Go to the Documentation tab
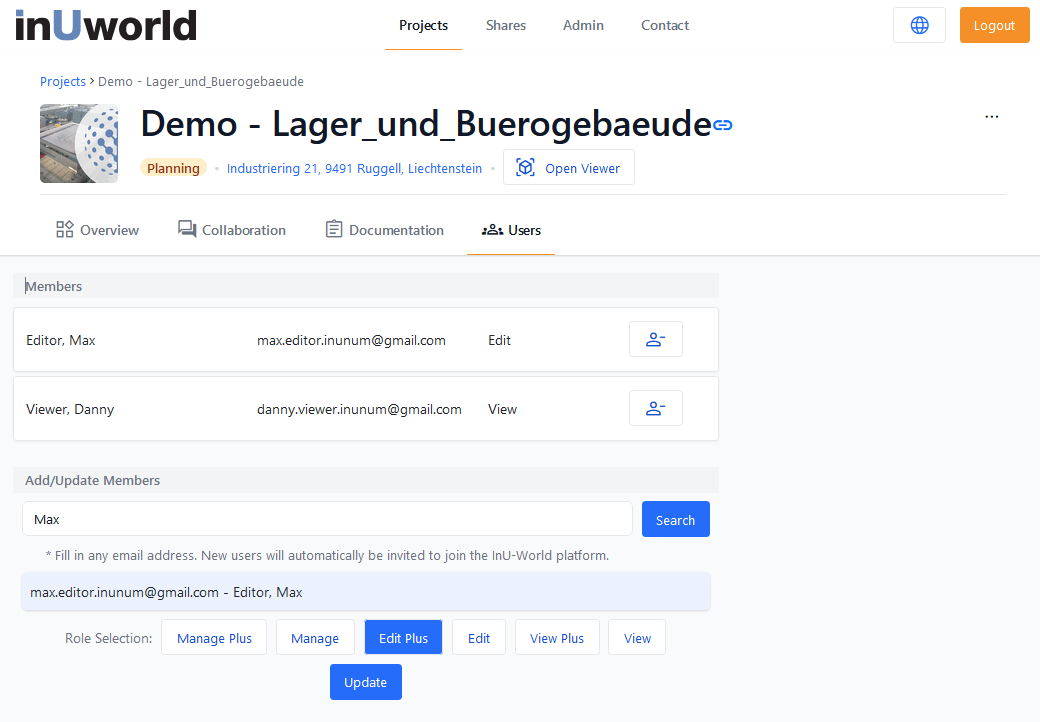Screen dimensions: 1040x722 coord(385,230)
